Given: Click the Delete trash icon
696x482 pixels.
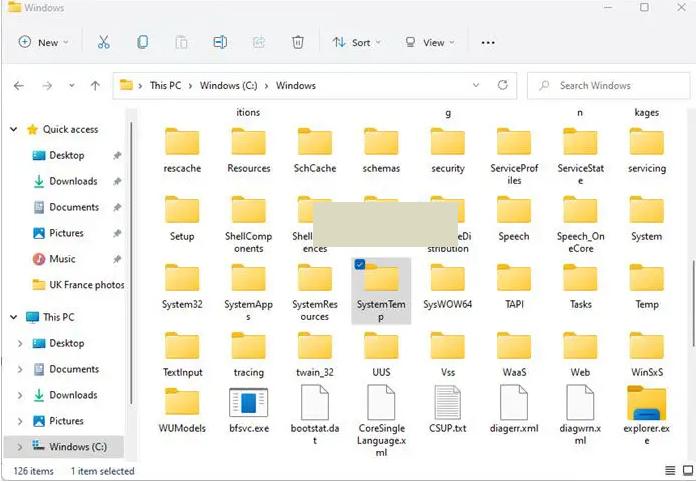Looking at the screenshot, I should [298, 42].
